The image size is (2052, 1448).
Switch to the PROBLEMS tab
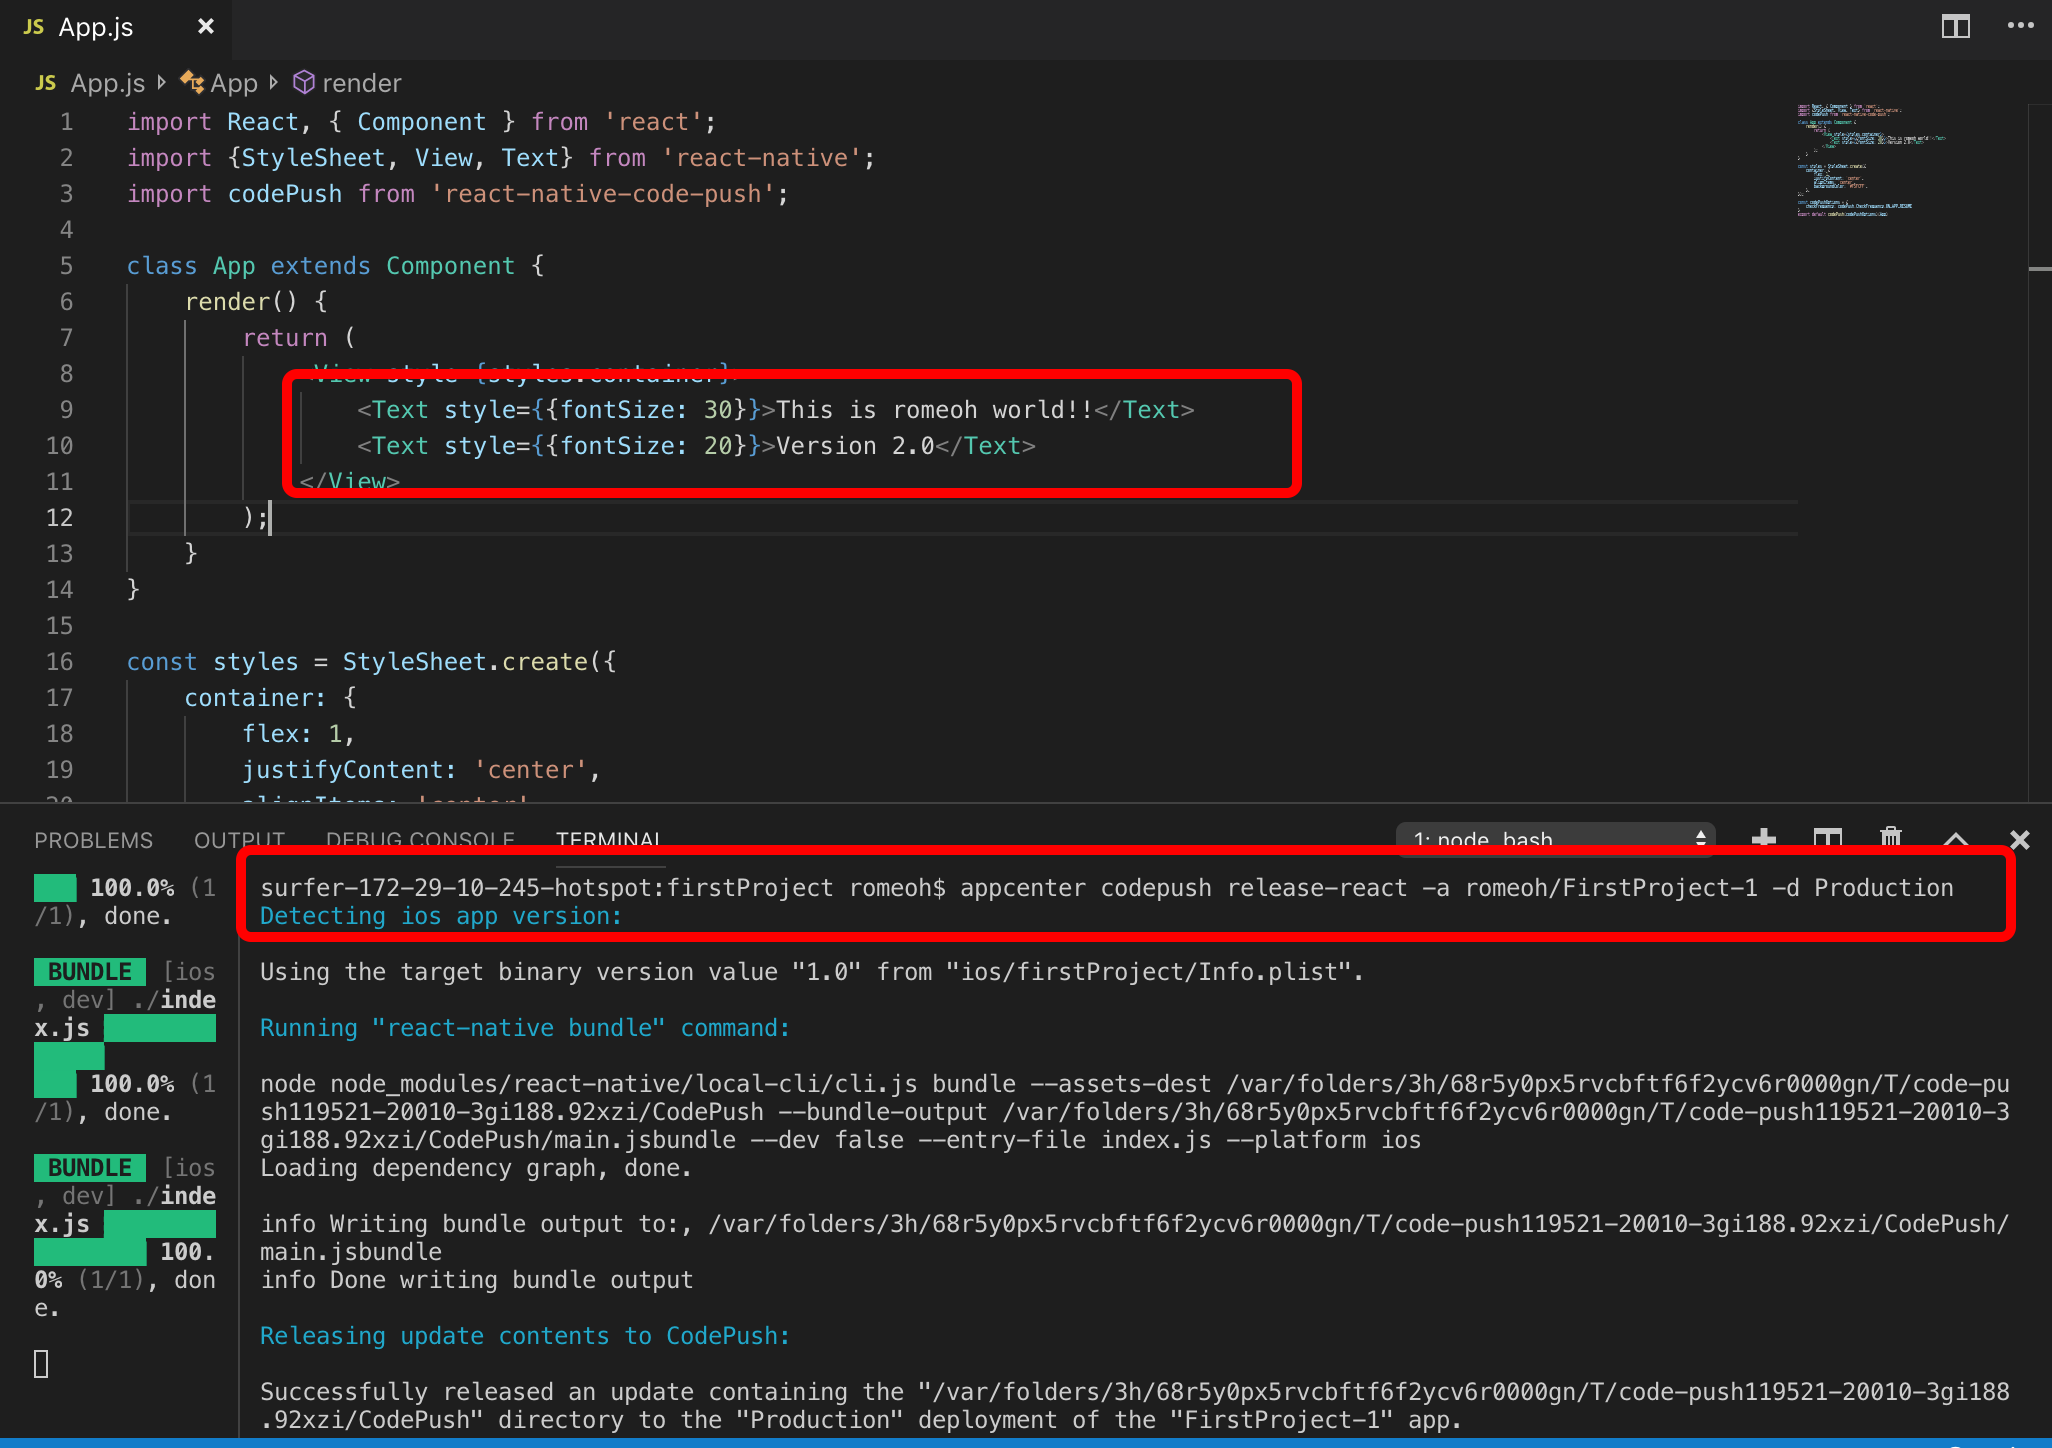[x=94, y=840]
